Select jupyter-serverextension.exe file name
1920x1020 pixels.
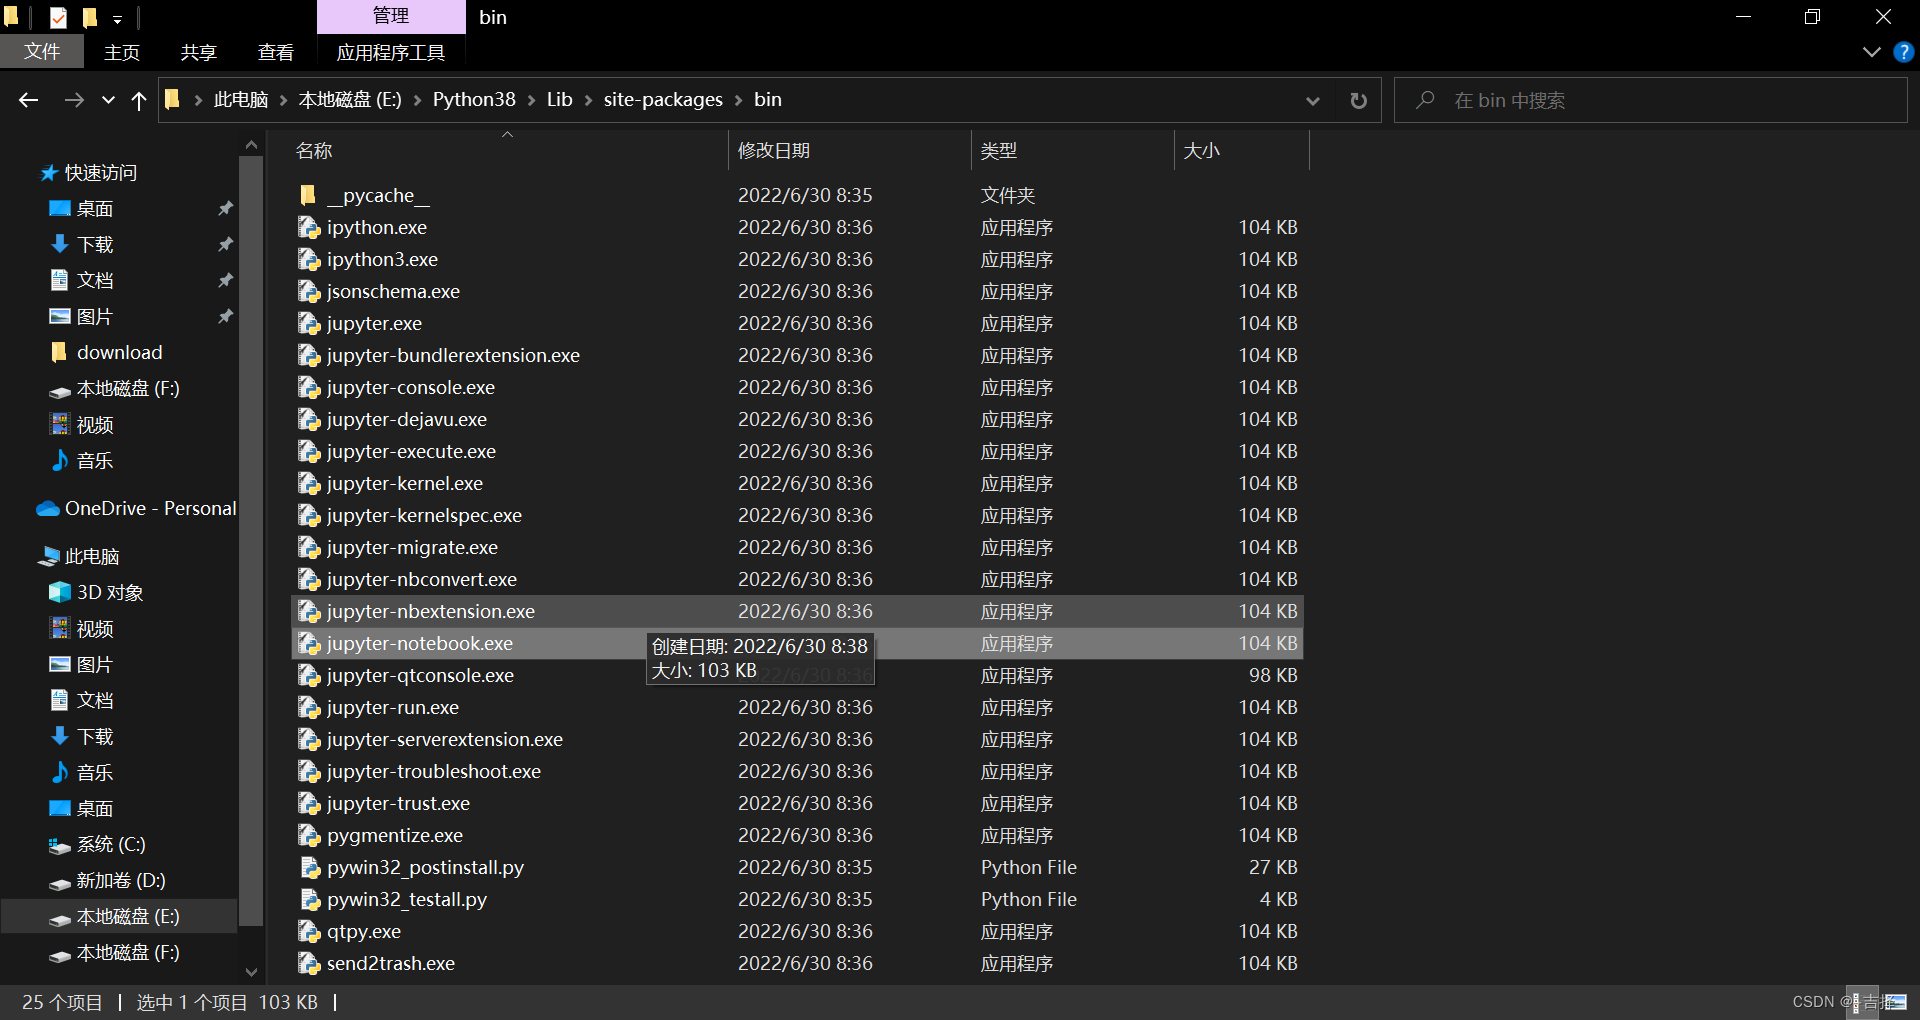click(445, 739)
